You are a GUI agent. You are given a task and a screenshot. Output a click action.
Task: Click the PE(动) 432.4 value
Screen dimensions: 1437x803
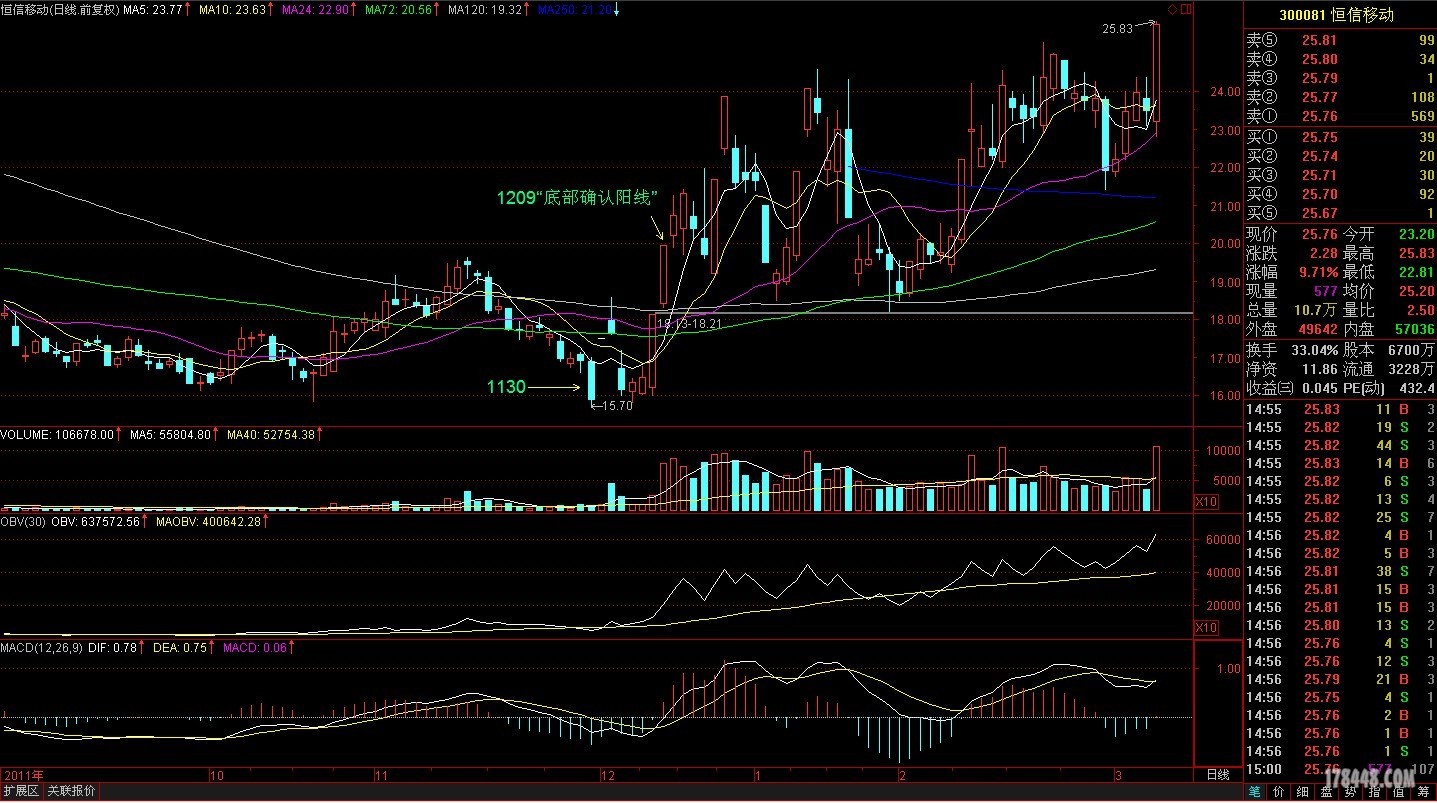1416,388
